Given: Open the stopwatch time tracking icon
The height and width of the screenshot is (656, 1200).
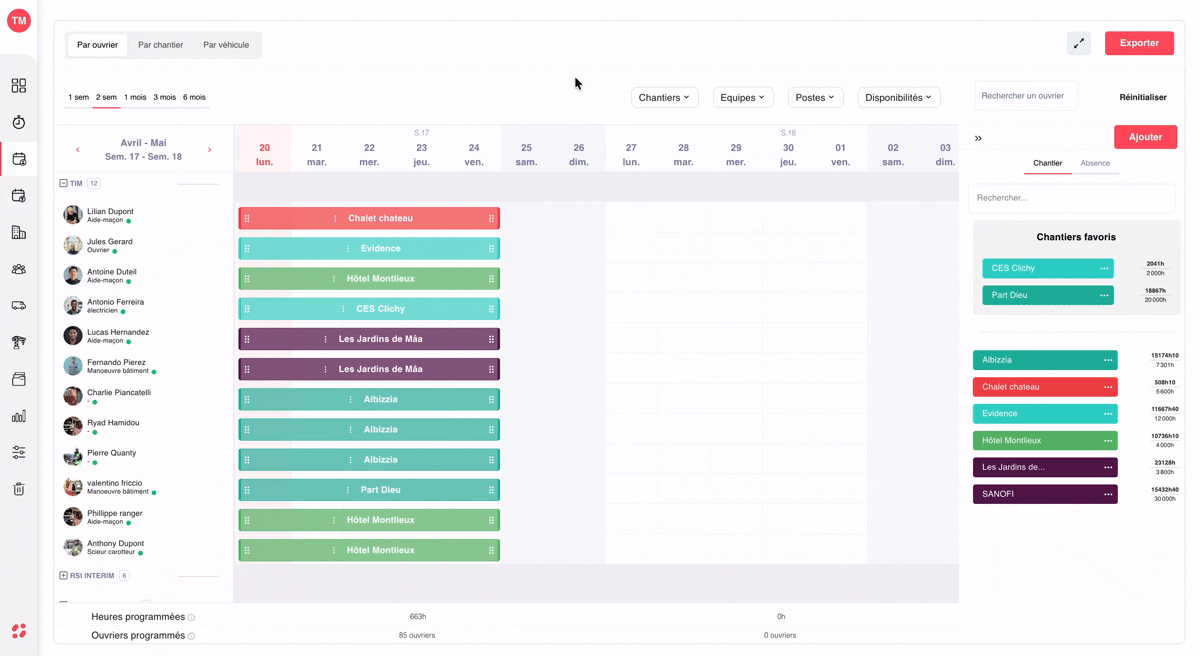Looking at the screenshot, I should (18, 122).
